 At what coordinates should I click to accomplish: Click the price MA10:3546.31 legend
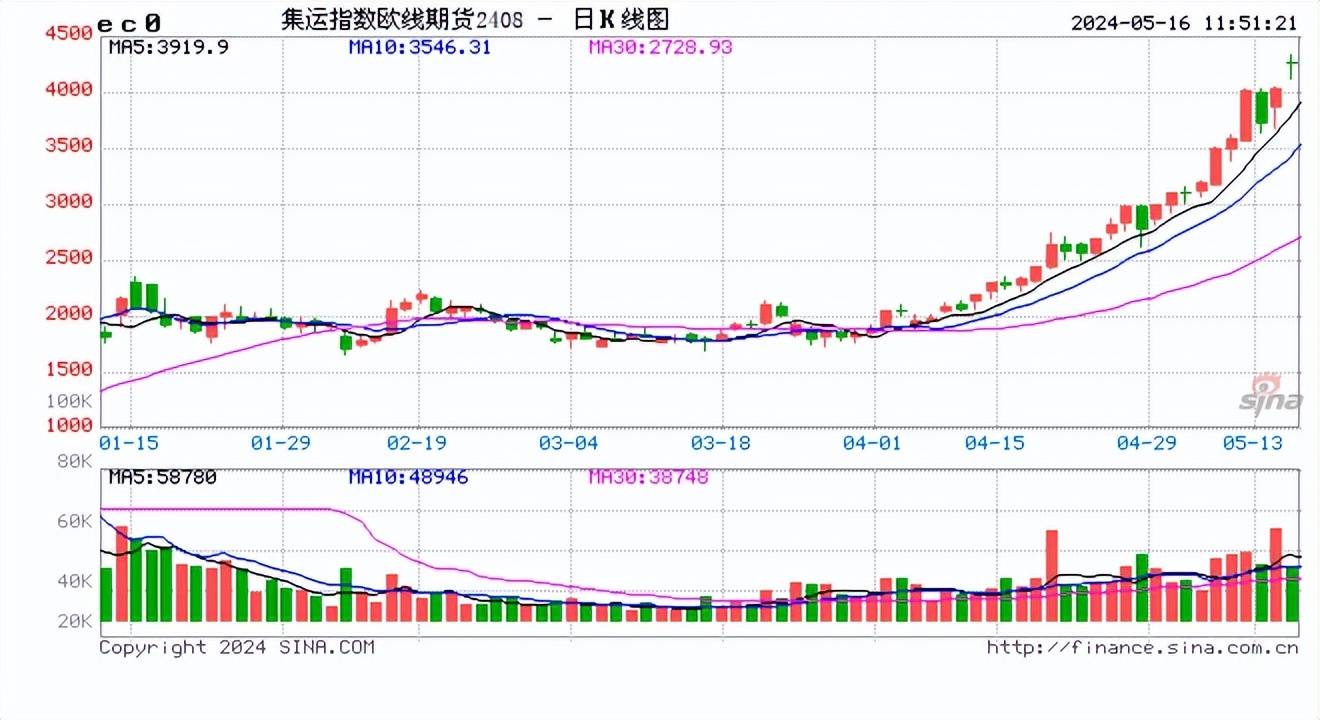(x=419, y=46)
